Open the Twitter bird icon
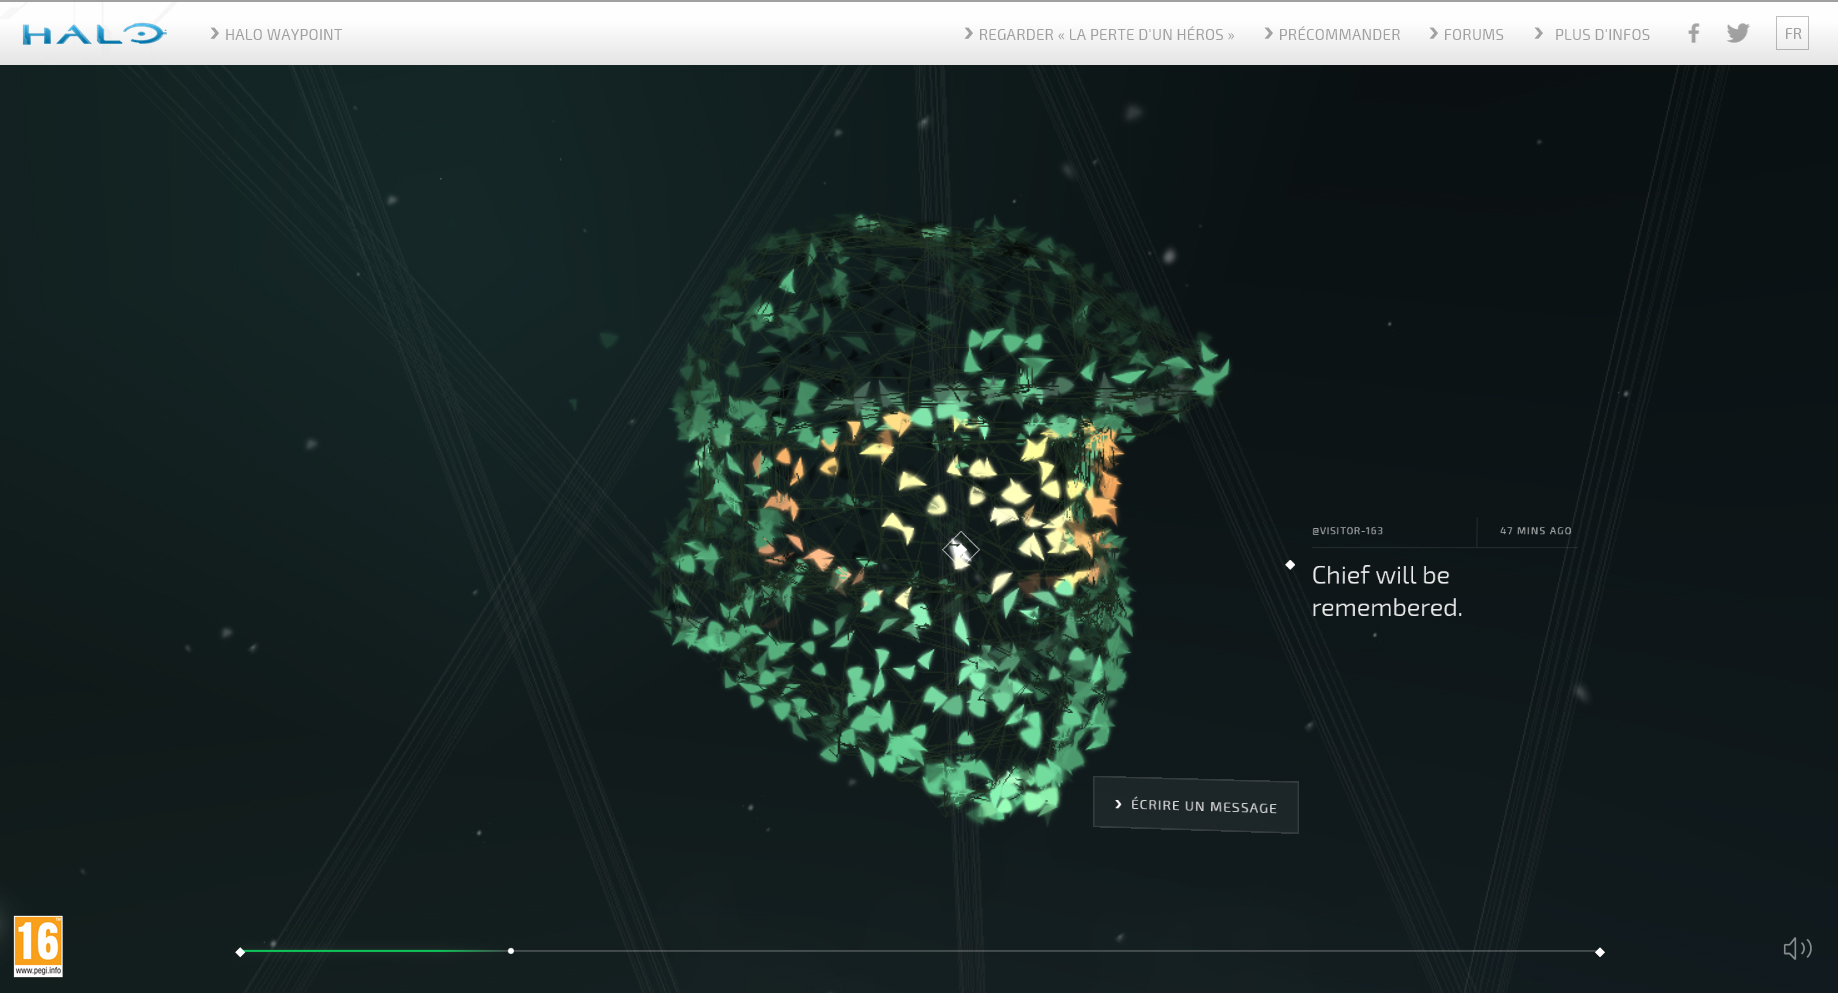This screenshot has width=1838, height=993. [1738, 34]
